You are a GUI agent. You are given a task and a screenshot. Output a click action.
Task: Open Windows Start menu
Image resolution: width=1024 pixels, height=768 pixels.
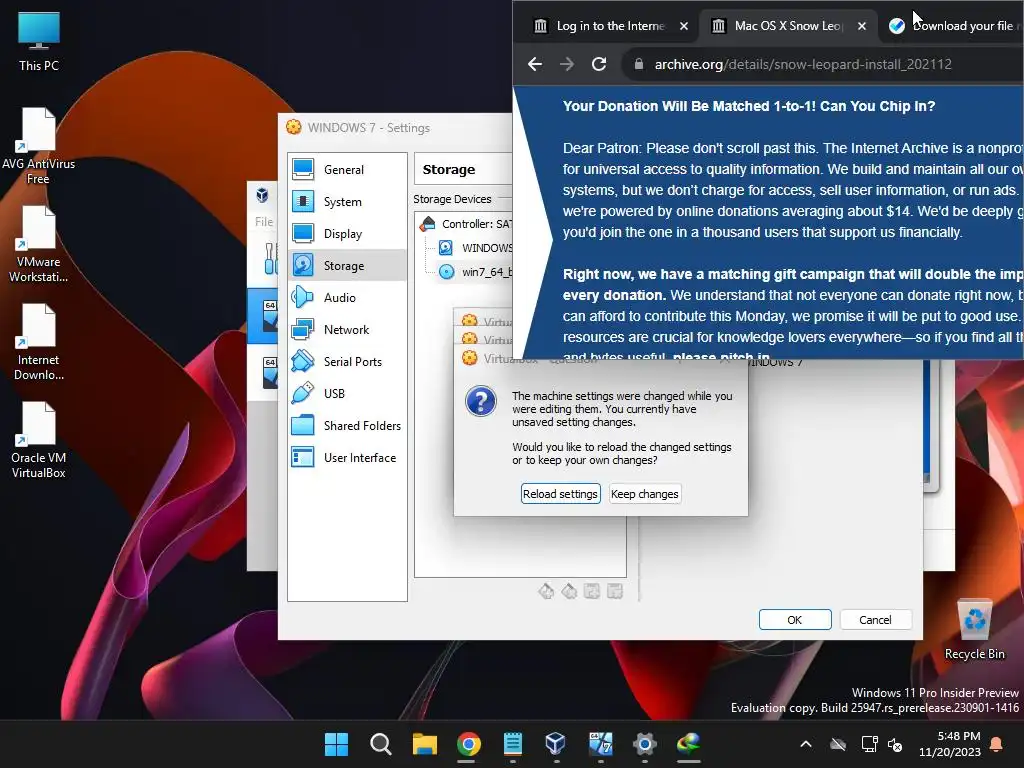tap(337, 744)
